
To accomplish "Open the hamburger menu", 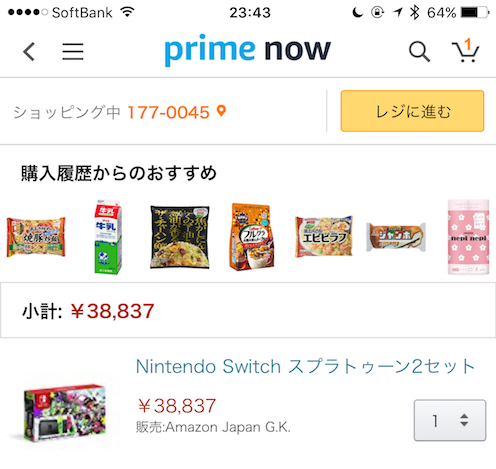I will tap(73, 52).
